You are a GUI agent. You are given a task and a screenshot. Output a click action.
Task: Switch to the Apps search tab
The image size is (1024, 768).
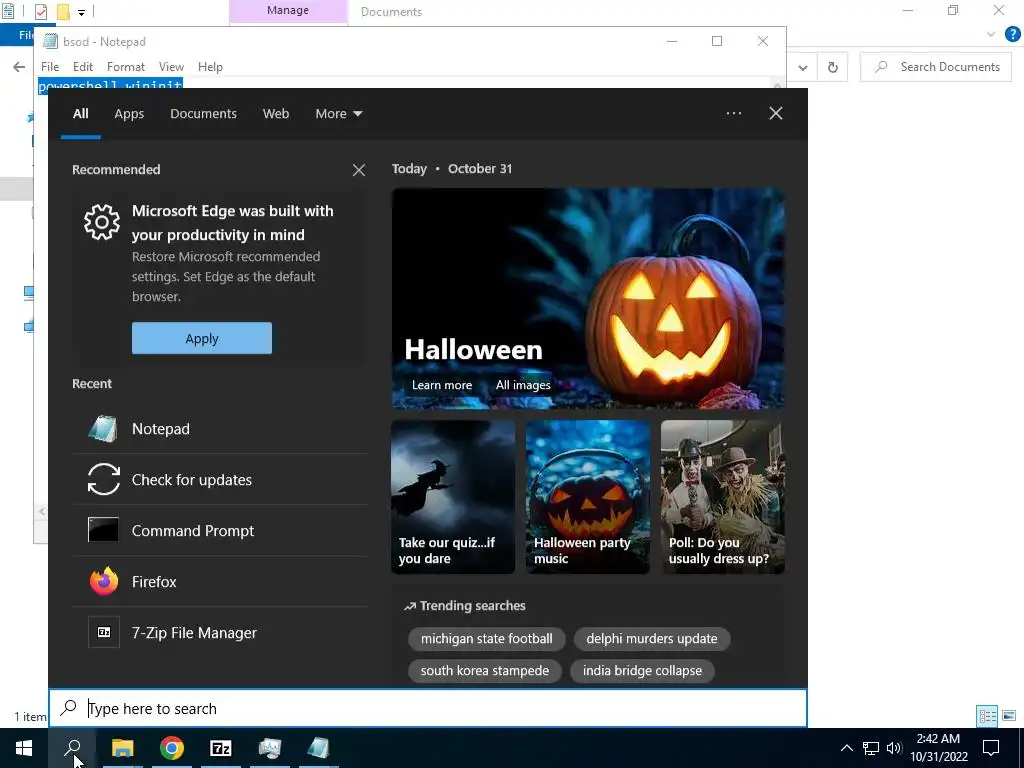[129, 114]
